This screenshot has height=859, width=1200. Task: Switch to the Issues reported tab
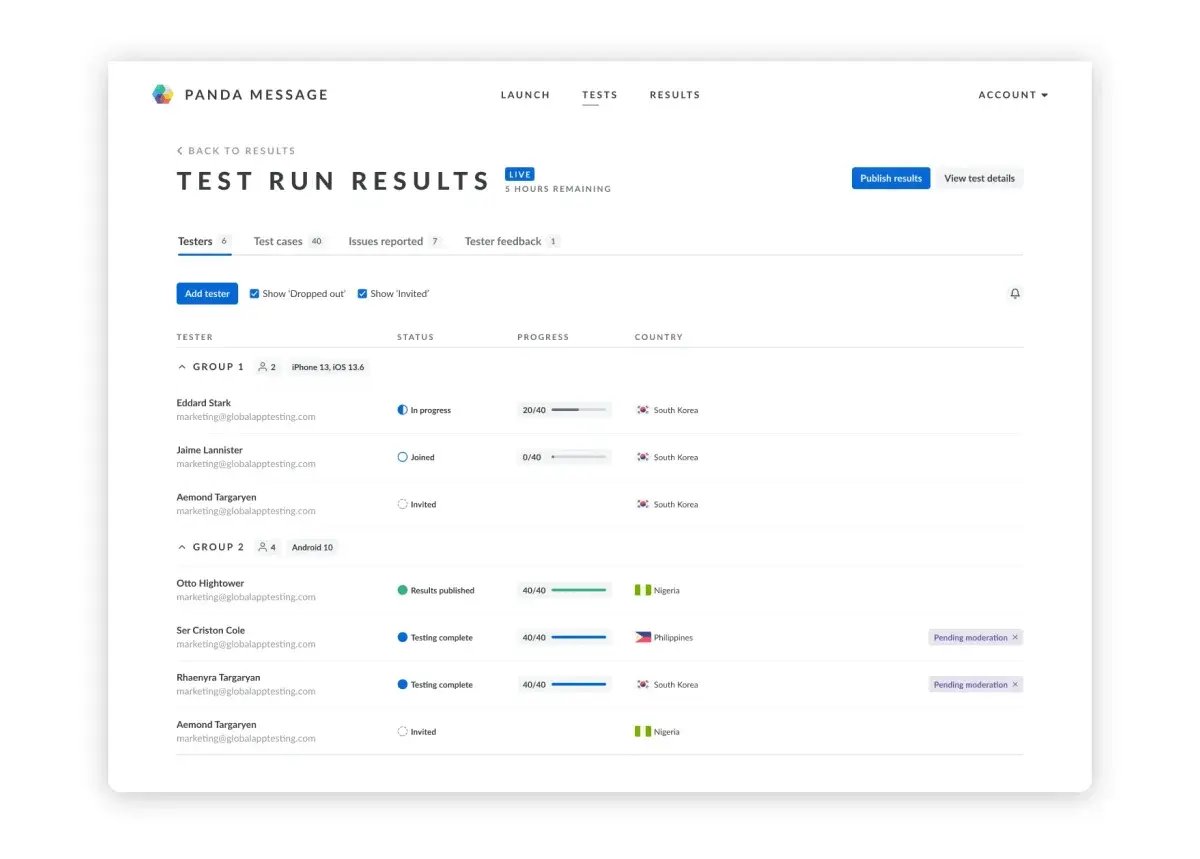pos(387,241)
